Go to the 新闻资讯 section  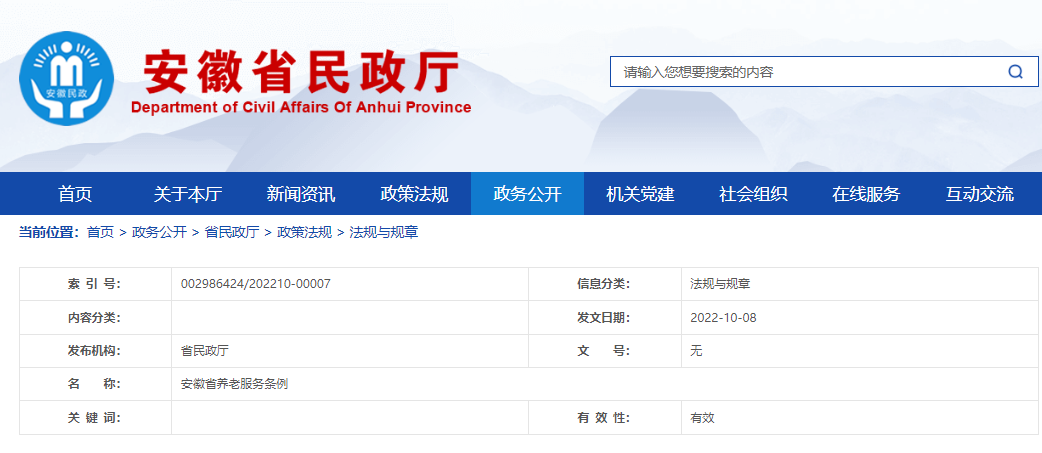point(301,194)
